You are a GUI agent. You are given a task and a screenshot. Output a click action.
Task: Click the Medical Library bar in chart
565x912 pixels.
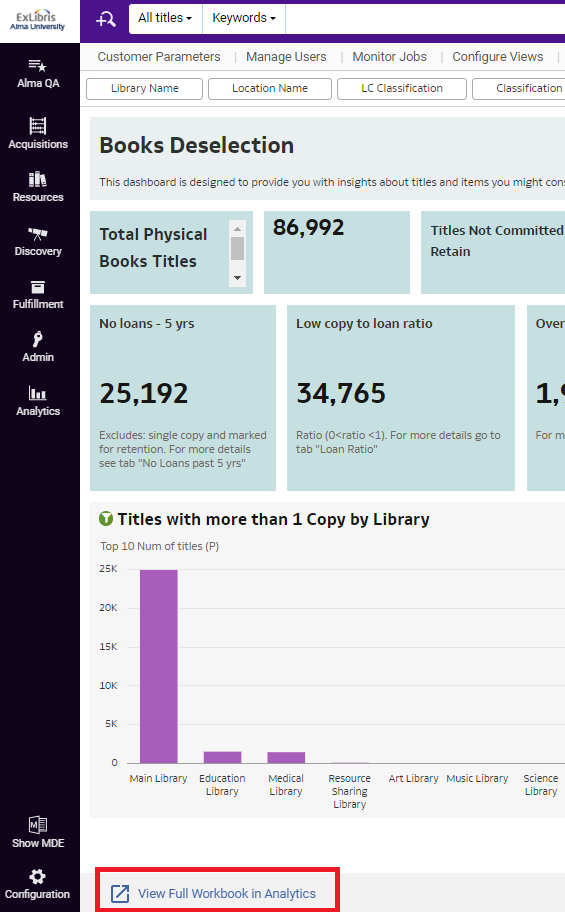(286, 757)
